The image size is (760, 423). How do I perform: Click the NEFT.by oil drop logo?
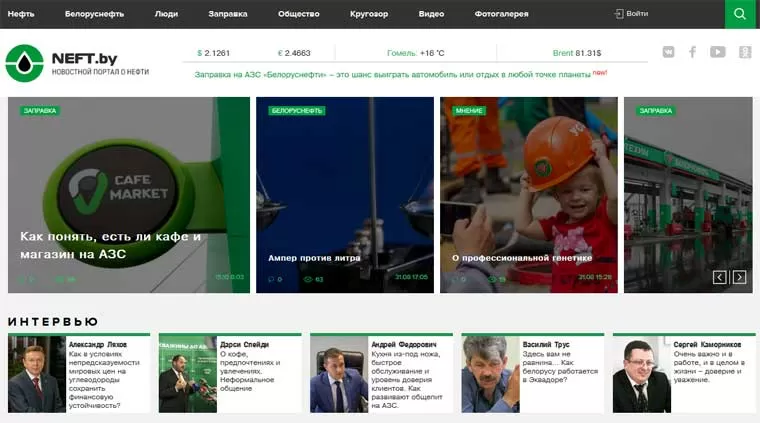(x=24, y=63)
